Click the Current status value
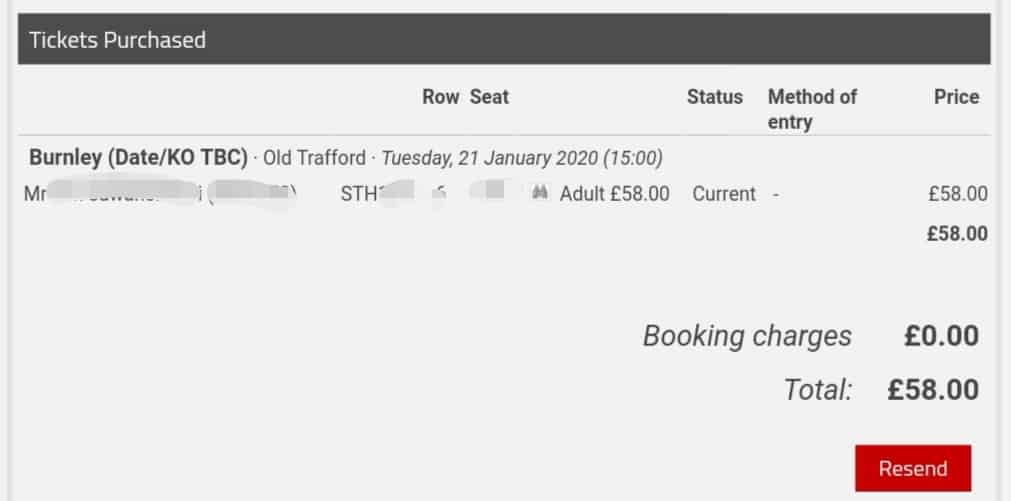The width and height of the screenshot is (1011, 501). [724, 193]
